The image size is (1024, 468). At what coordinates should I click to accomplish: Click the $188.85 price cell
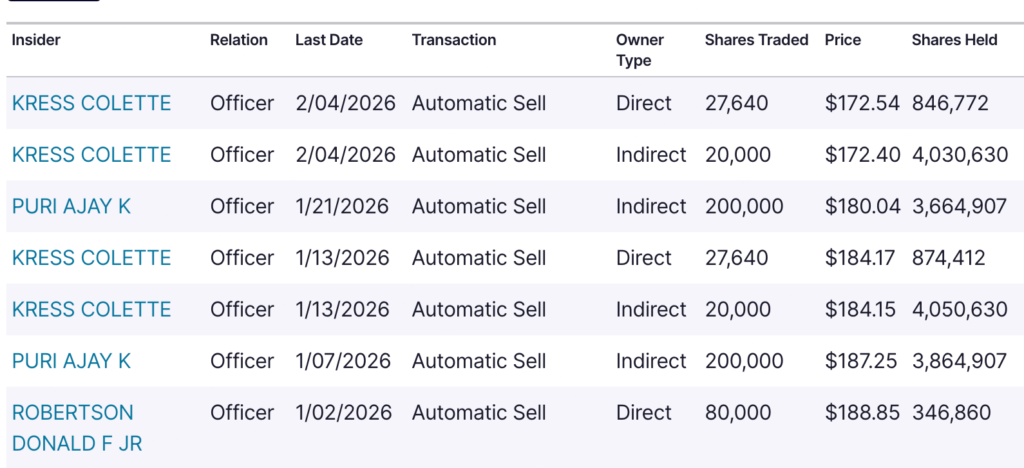[862, 413]
